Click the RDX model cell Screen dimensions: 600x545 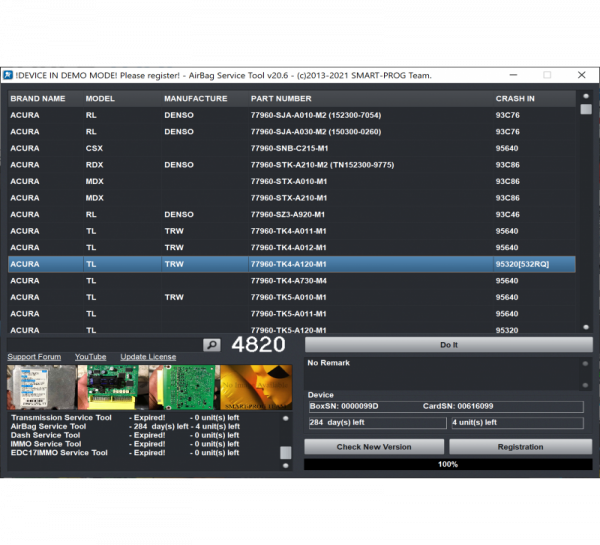[95, 165]
